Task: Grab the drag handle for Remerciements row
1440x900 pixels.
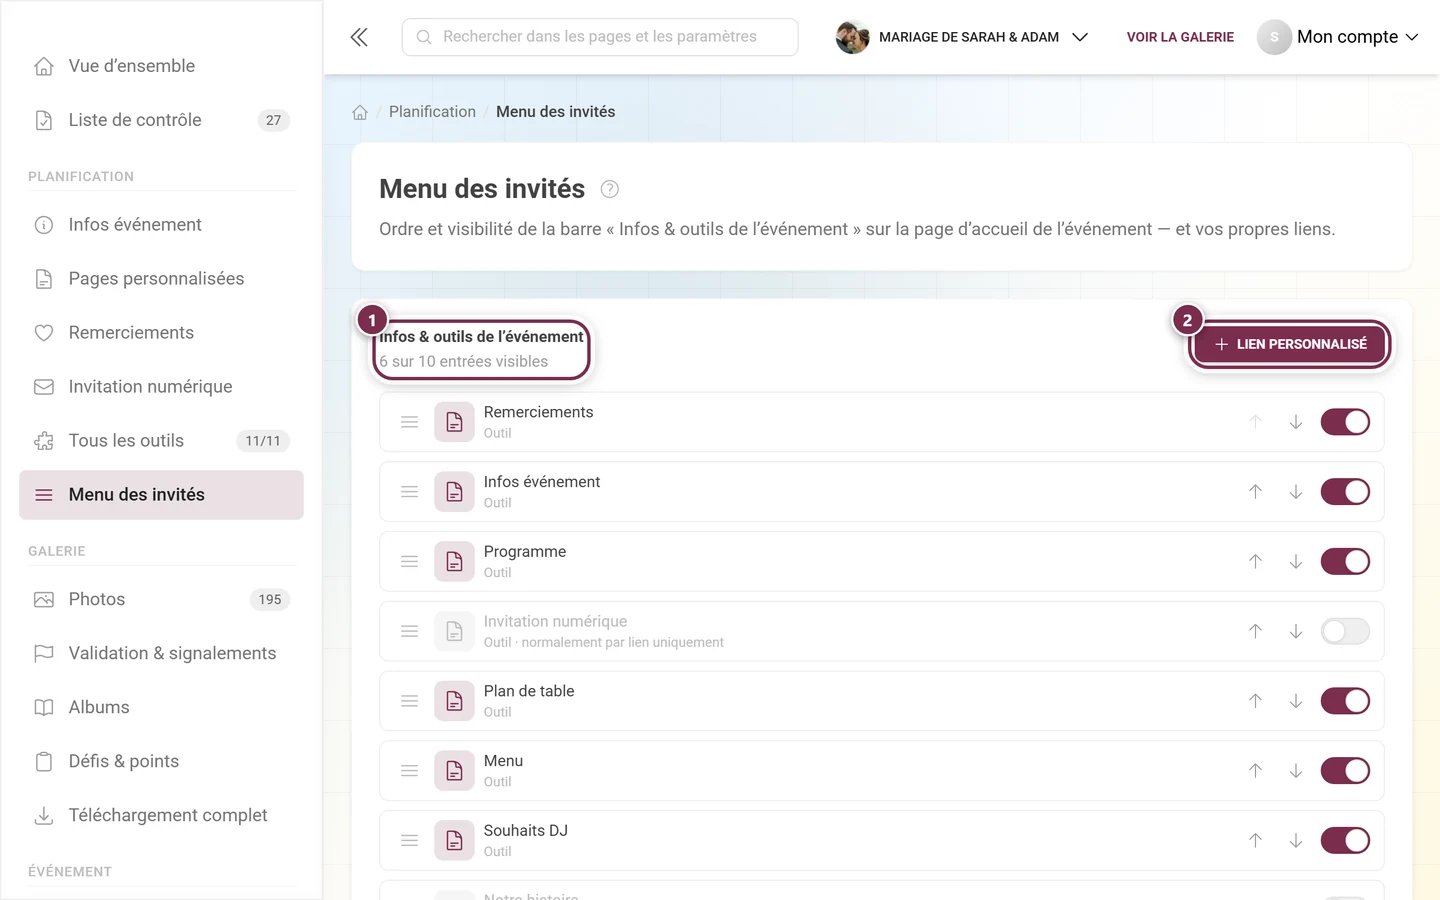Action: click(x=409, y=422)
